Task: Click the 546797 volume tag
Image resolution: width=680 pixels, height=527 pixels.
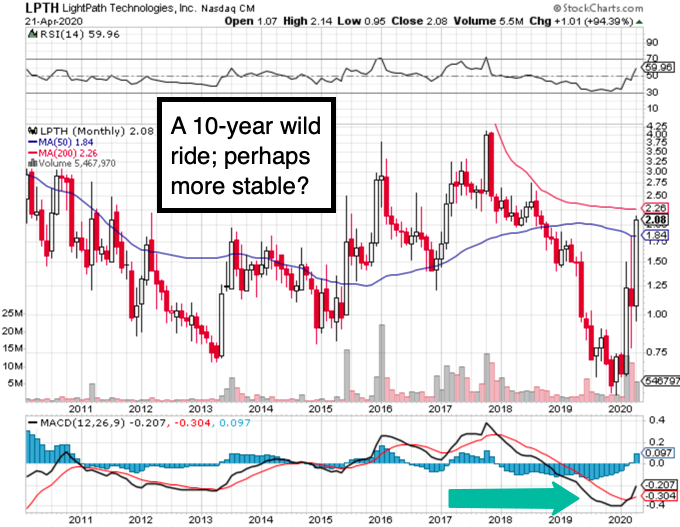Action: [661, 381]
